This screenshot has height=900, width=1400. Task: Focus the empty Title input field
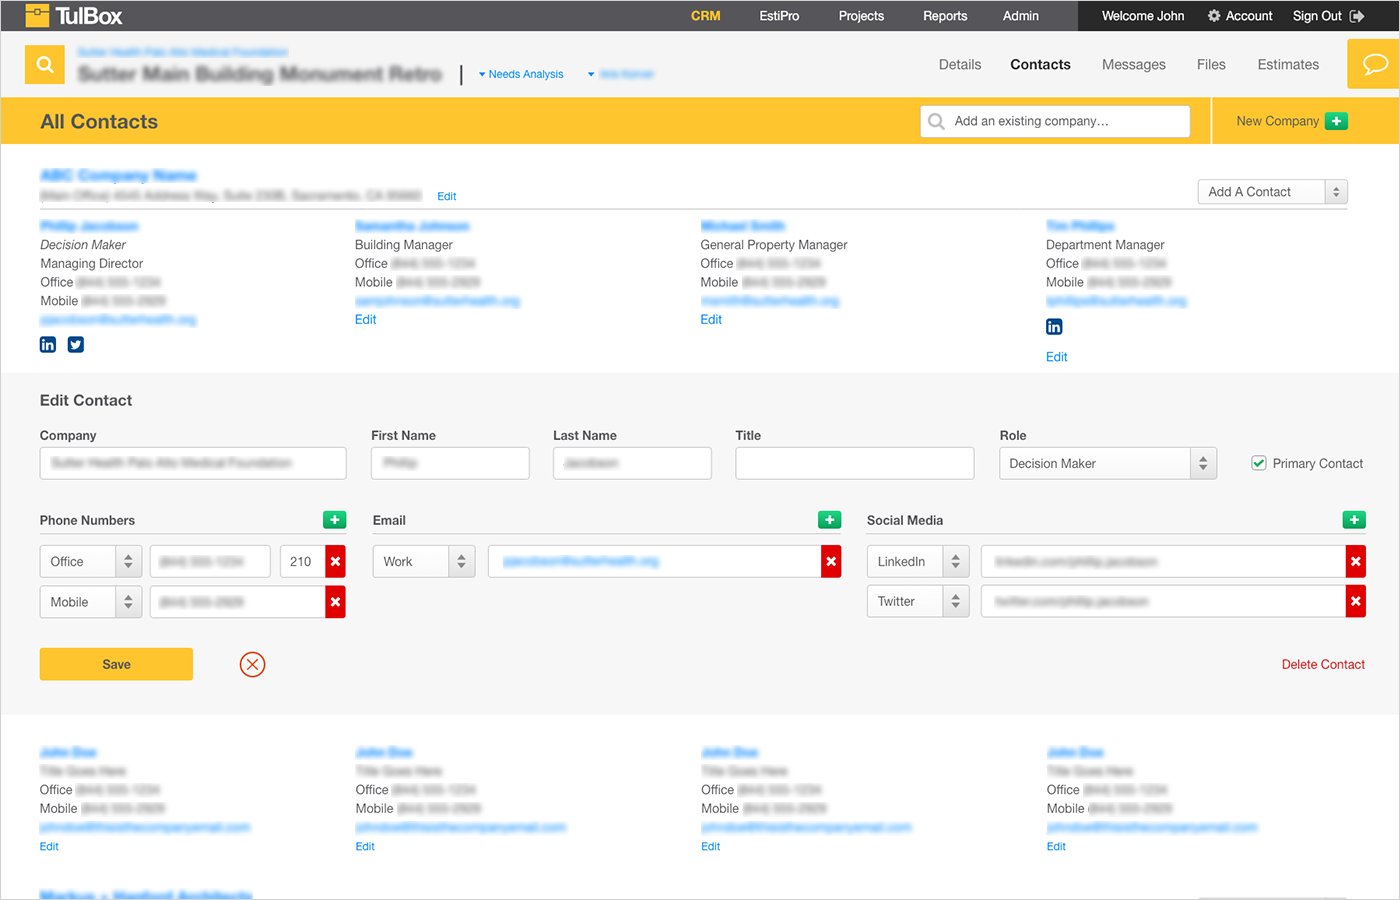[855, 463]
